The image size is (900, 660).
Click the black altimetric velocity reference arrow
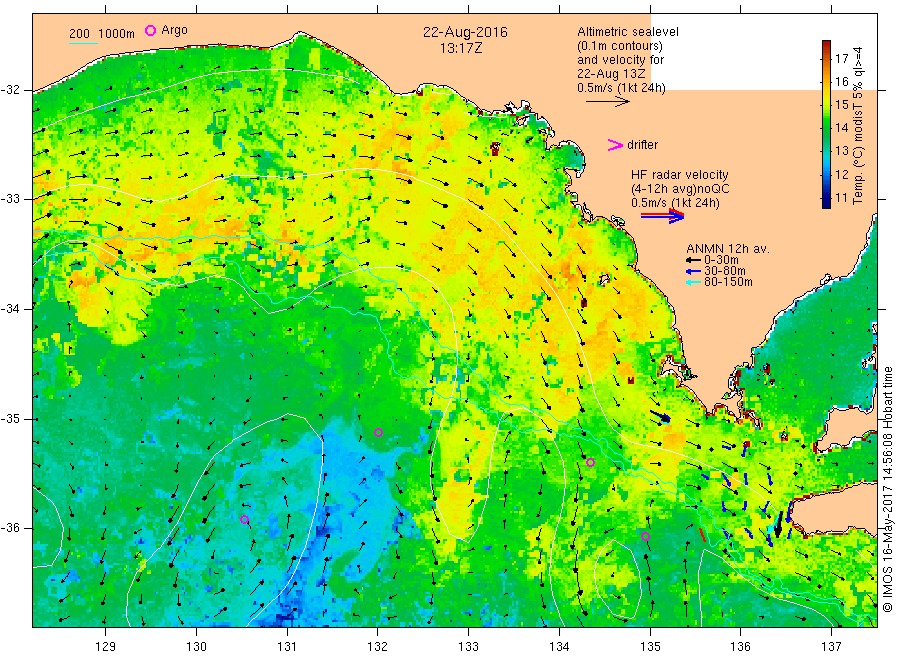(608, 102)
